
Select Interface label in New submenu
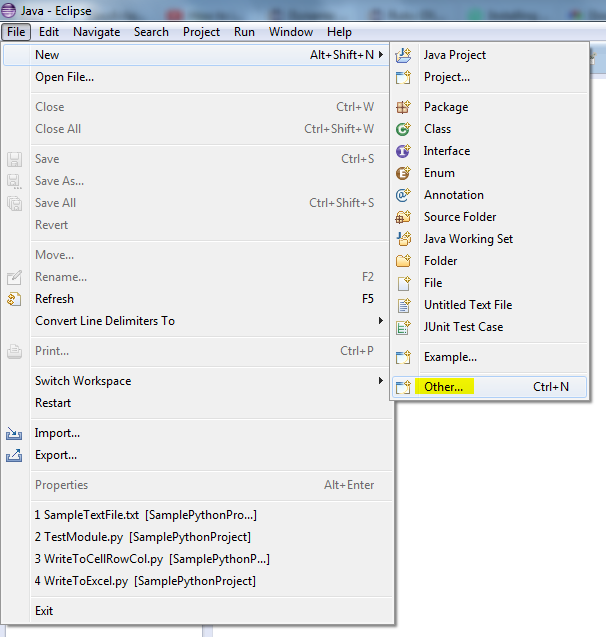(447, 151)
